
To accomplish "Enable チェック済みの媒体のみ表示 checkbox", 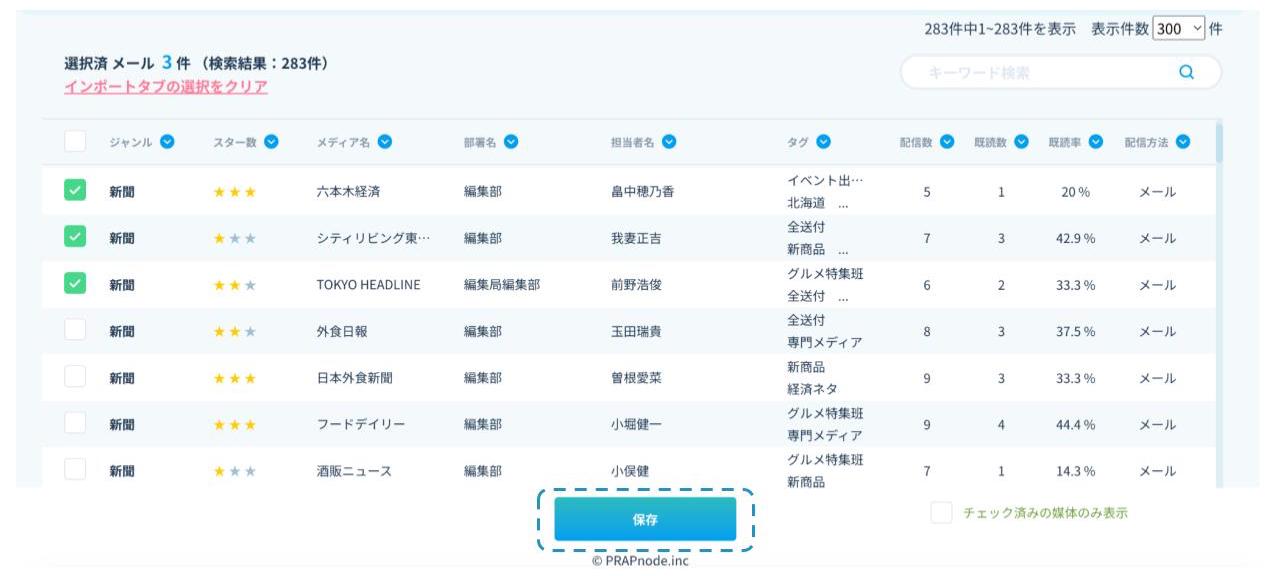I will [941, 512].
